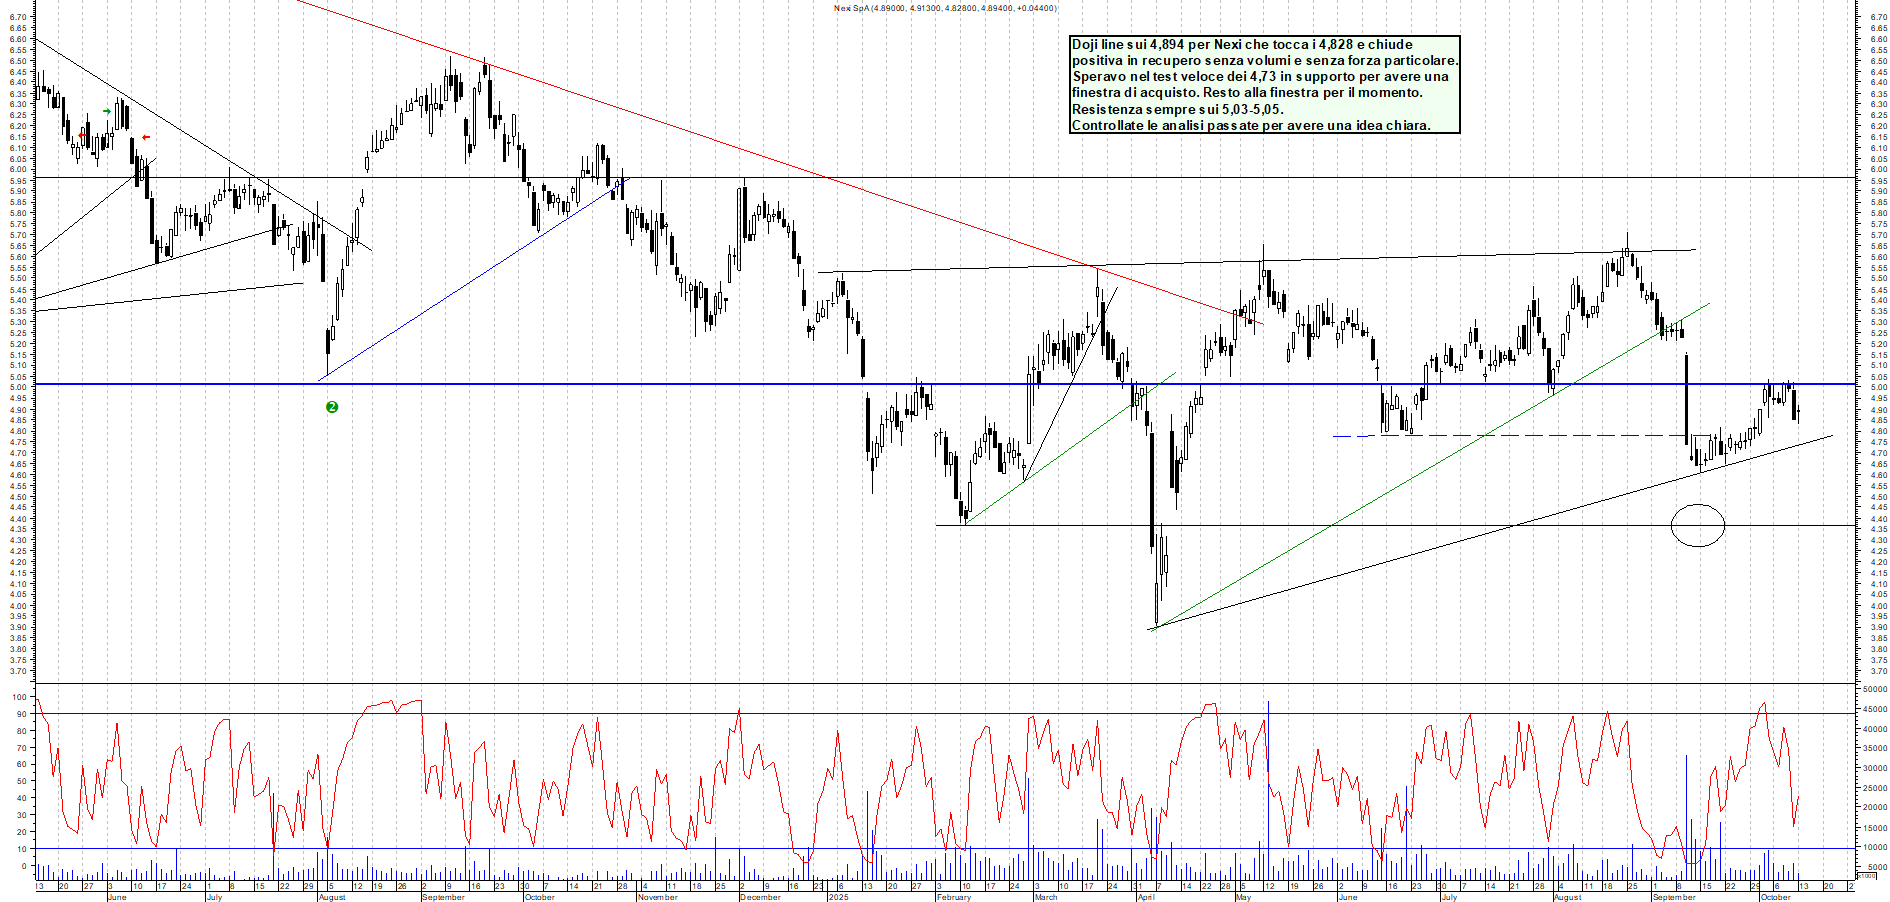
Task: Click the 'December' label on time axis
Action: coord(760,897)
